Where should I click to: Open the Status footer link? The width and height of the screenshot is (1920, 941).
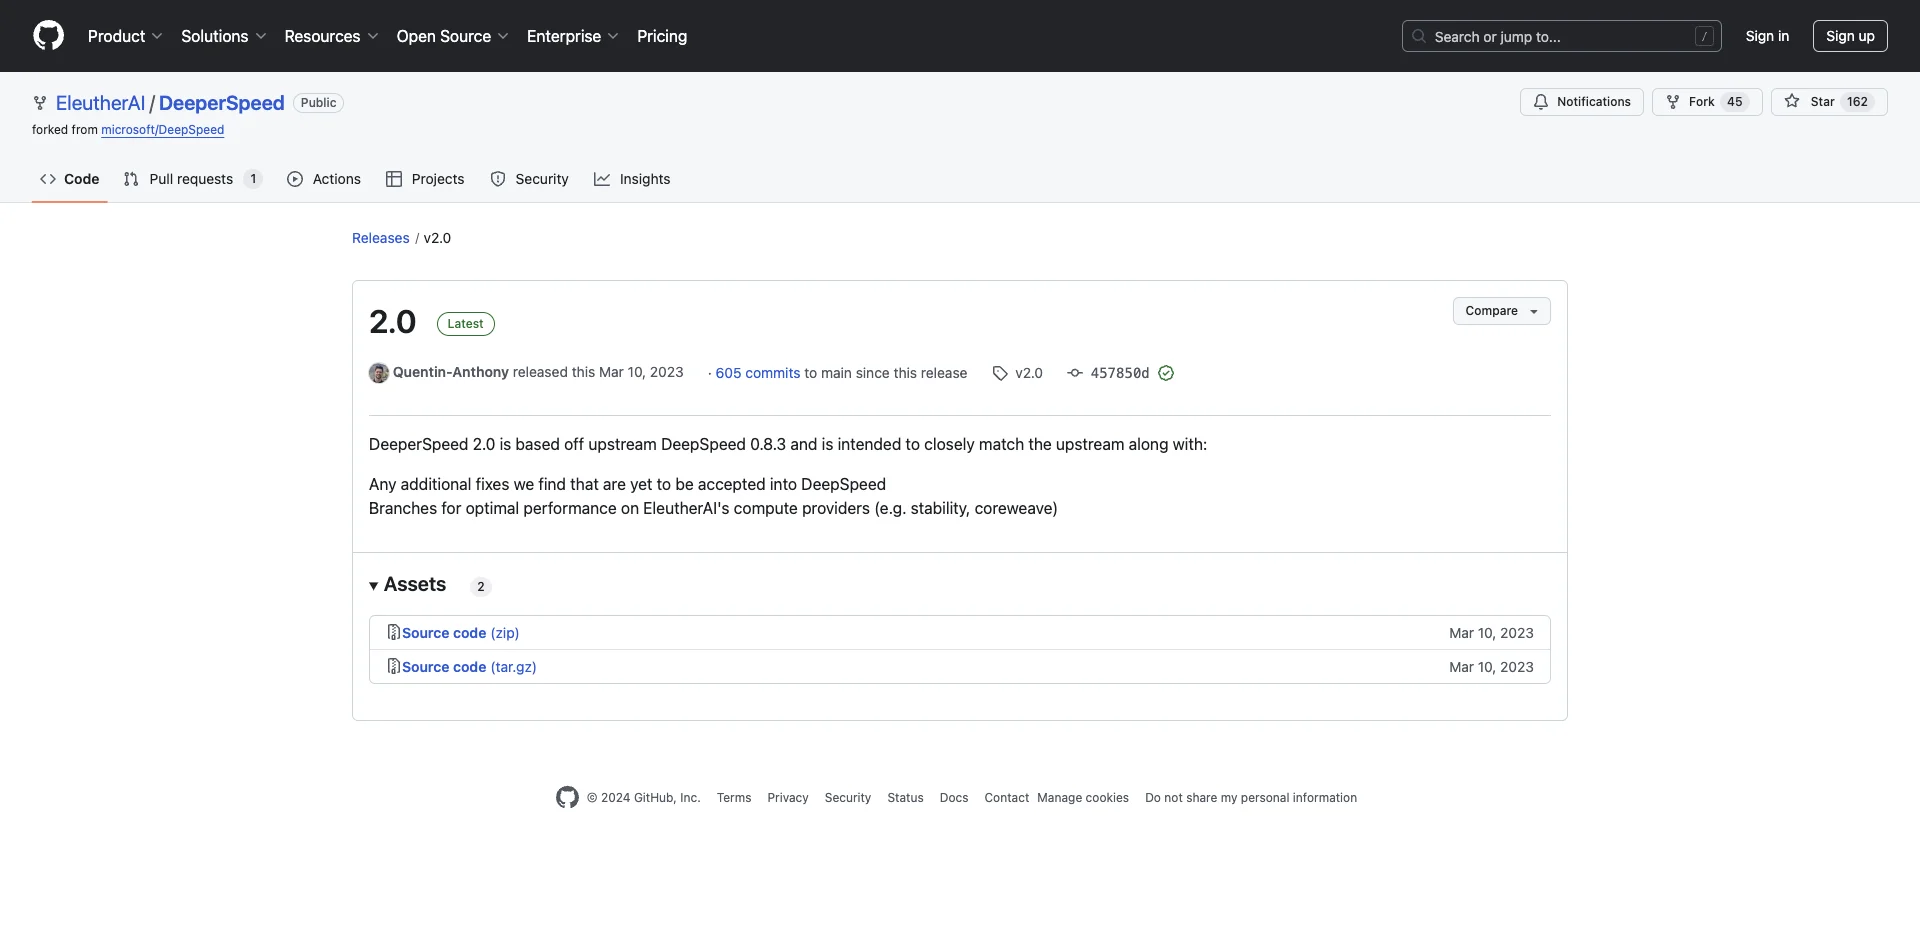point(905,798)
